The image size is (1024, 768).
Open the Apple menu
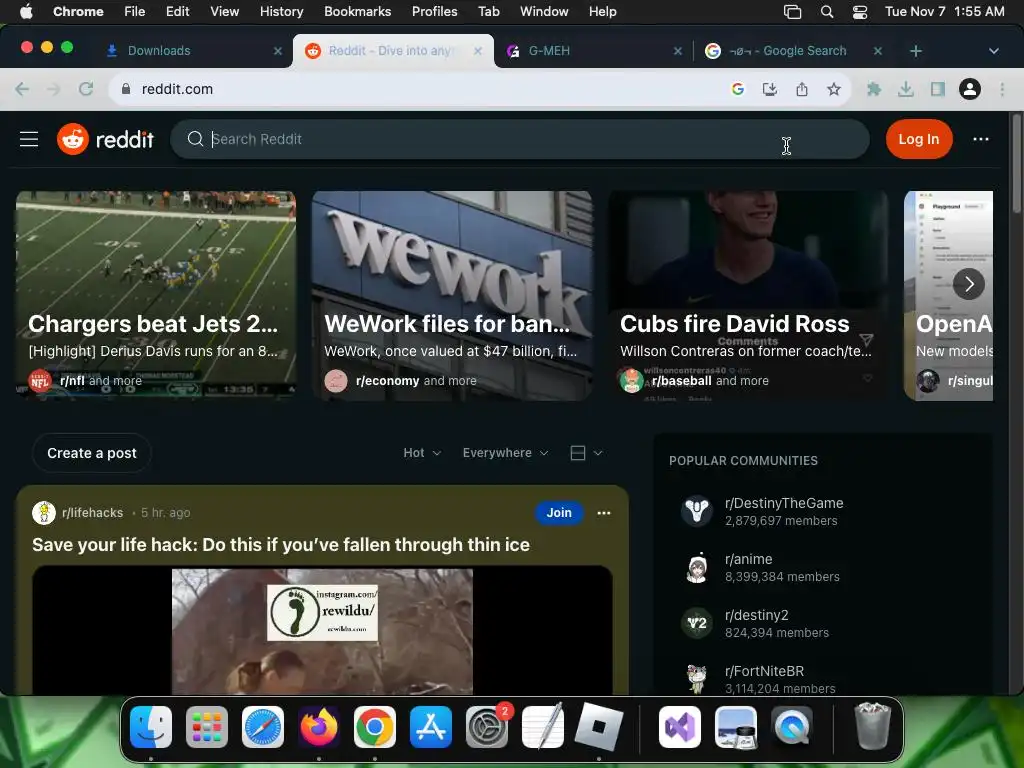[25, 12]
